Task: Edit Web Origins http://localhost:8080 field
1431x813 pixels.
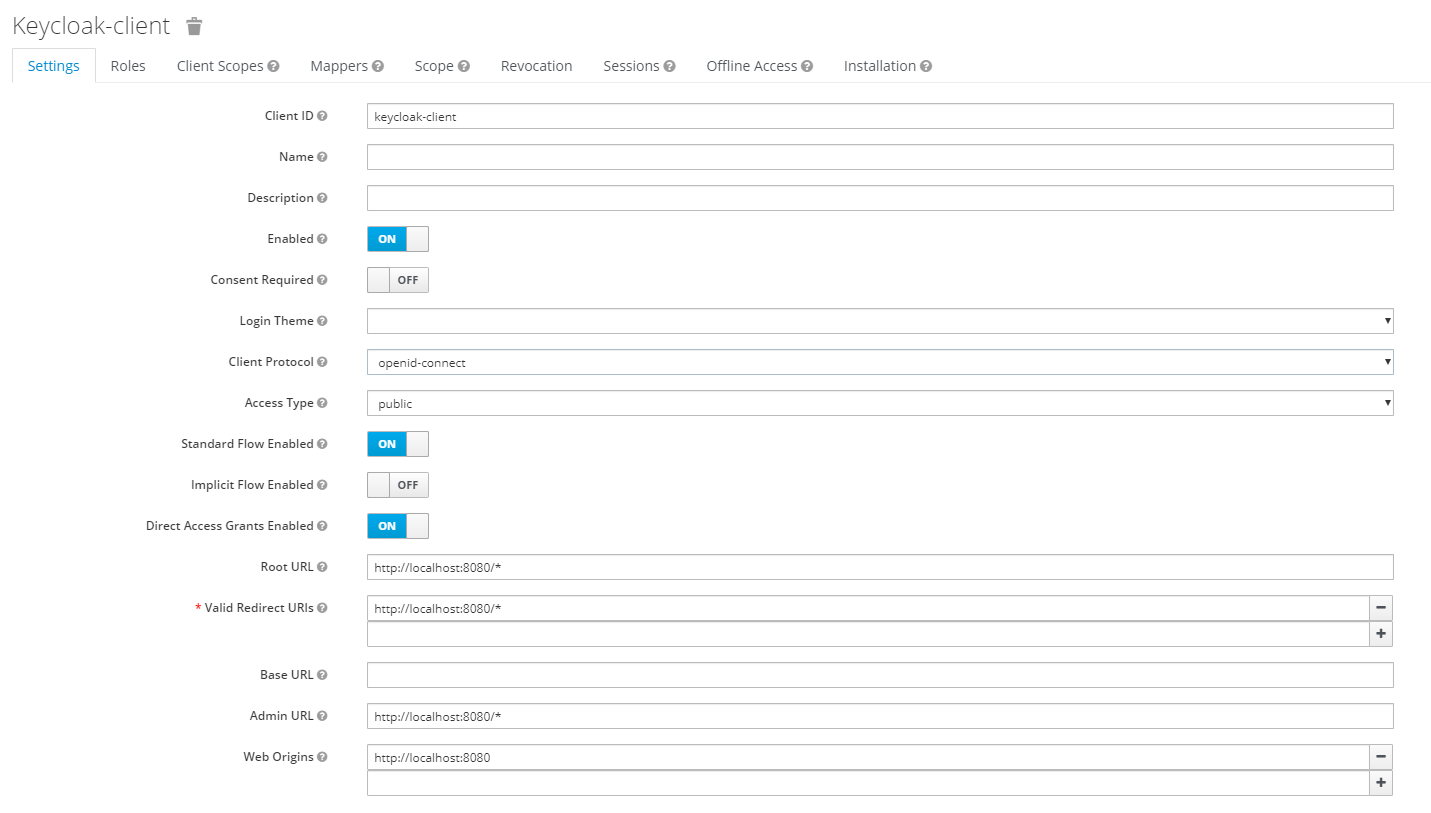Action: click(868, 757)
